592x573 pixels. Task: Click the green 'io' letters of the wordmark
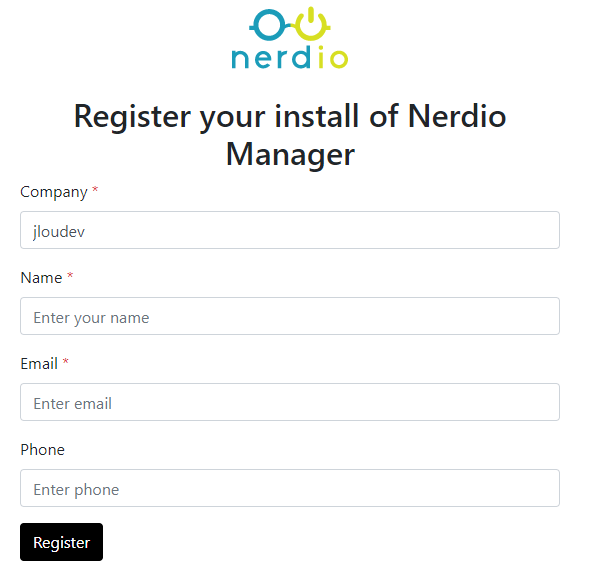pyautogui.click(x=333, y=57)
